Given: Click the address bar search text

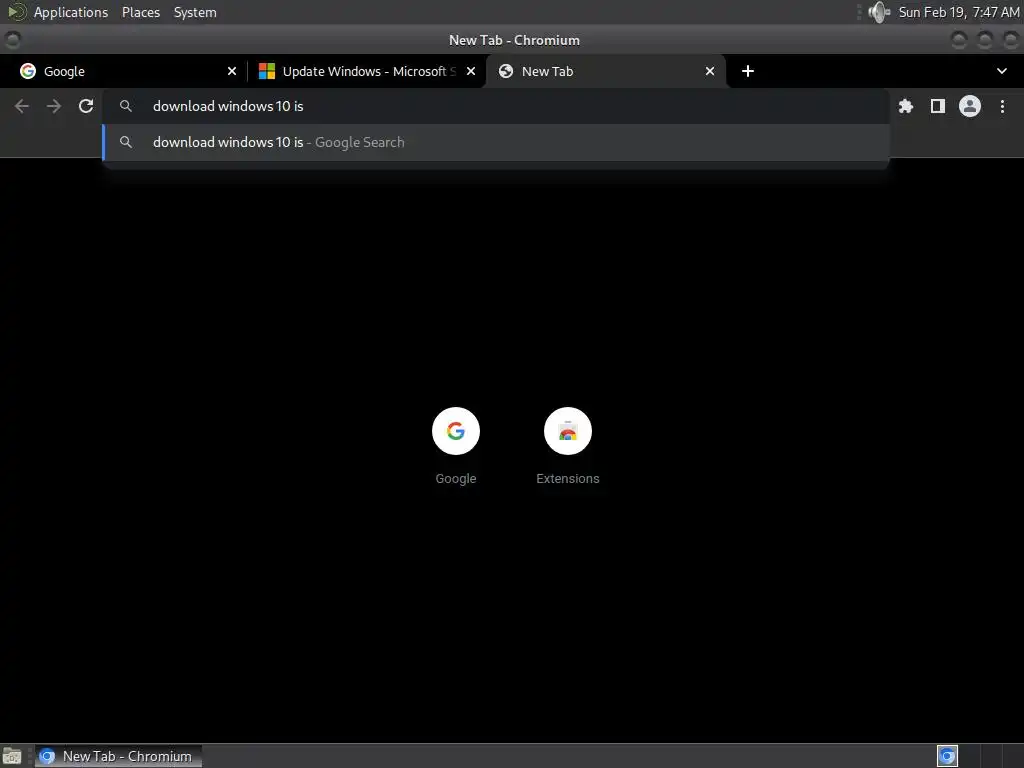Looking at the screenshot, I should [x=228, y=106].
